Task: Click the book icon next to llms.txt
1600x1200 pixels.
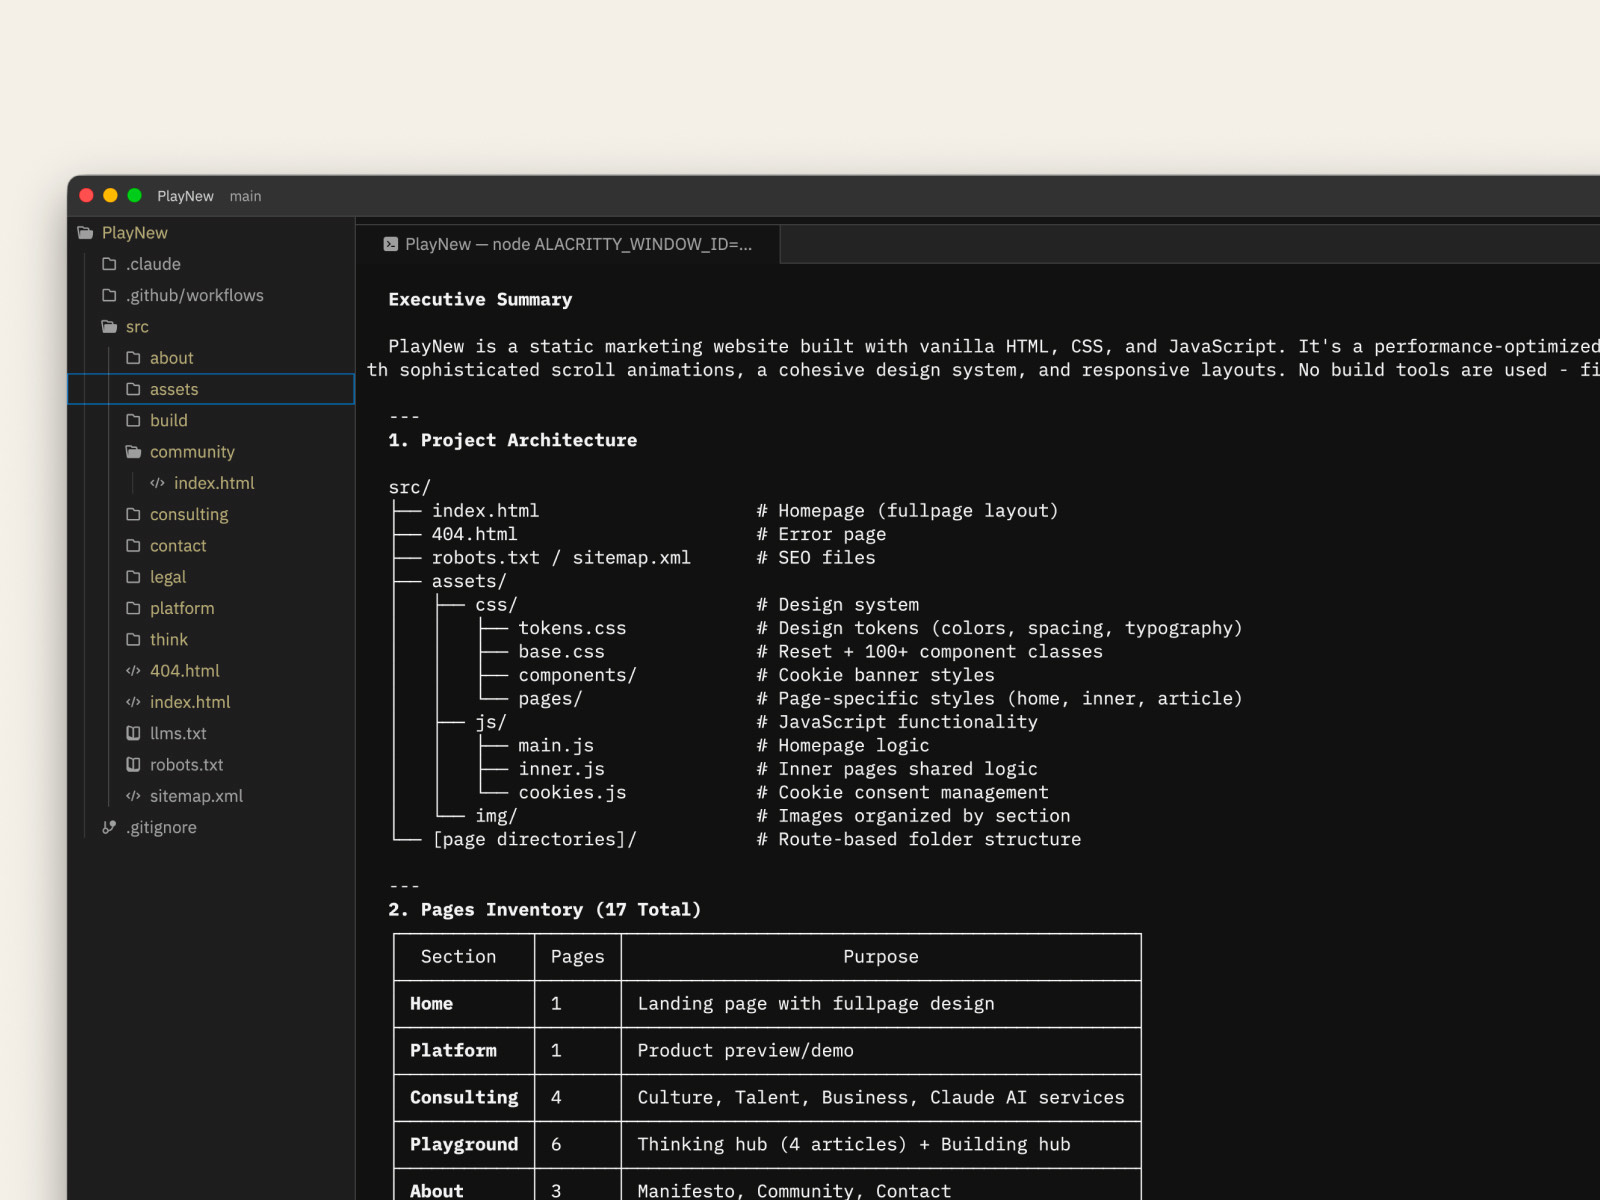Action: 133,733
